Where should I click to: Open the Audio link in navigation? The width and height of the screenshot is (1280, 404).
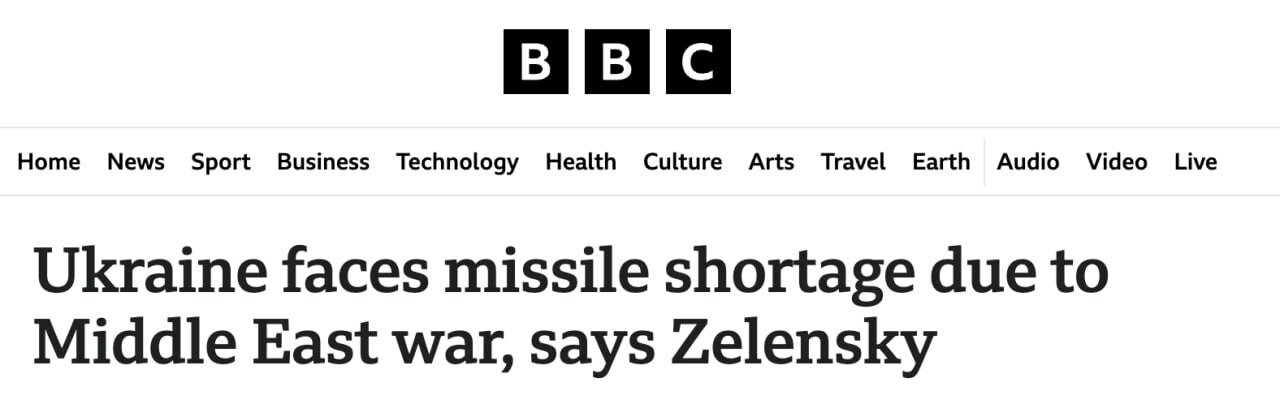(1028, 162)
